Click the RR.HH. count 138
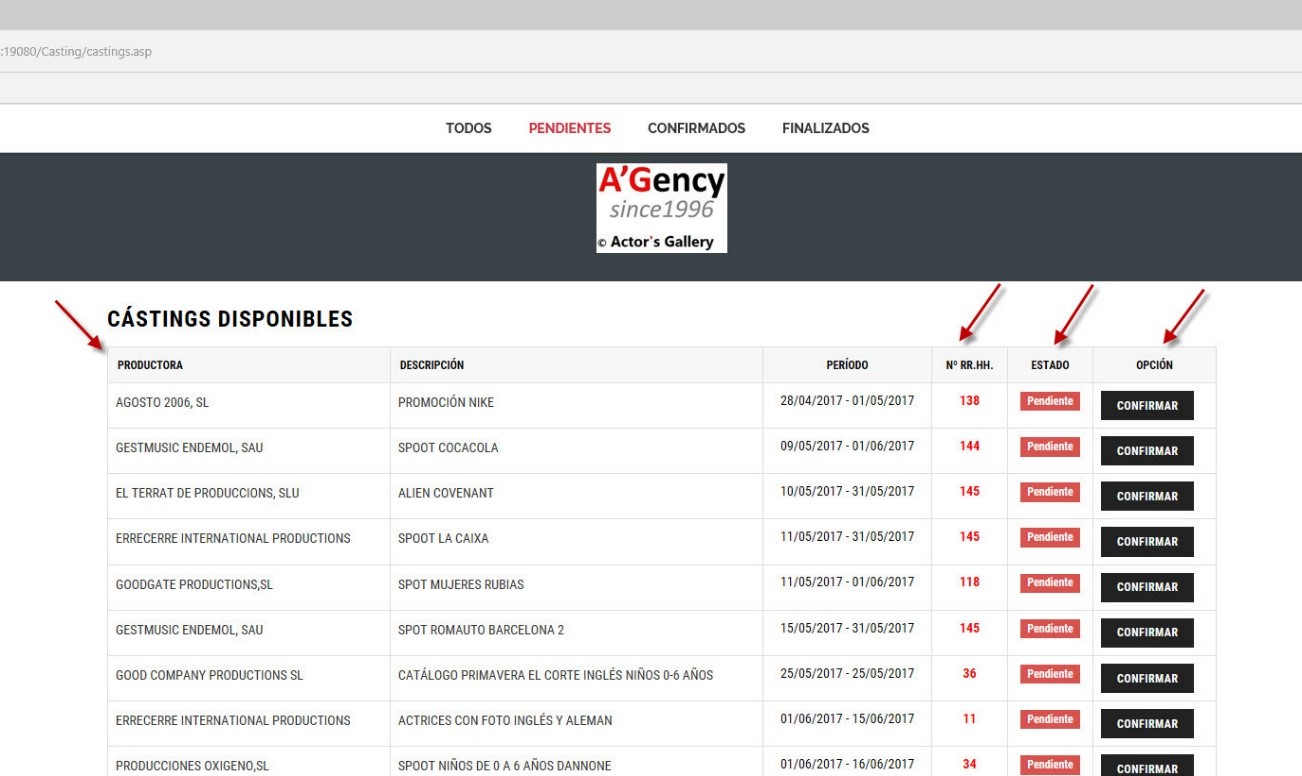The height and width of the screenshot is (776, 1302). [x=969, y=401]
